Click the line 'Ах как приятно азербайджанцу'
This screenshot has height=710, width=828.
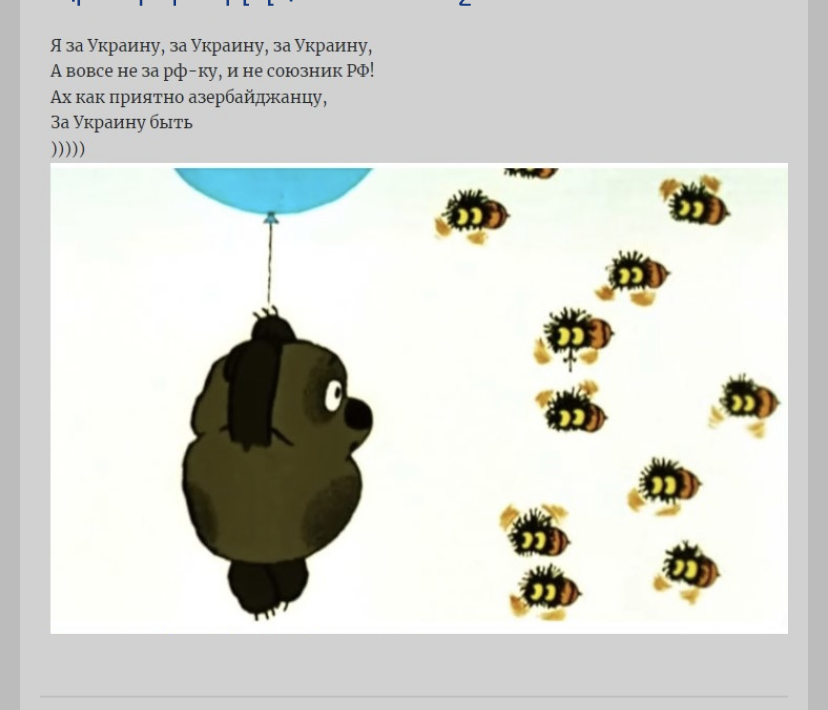[188, 97]
